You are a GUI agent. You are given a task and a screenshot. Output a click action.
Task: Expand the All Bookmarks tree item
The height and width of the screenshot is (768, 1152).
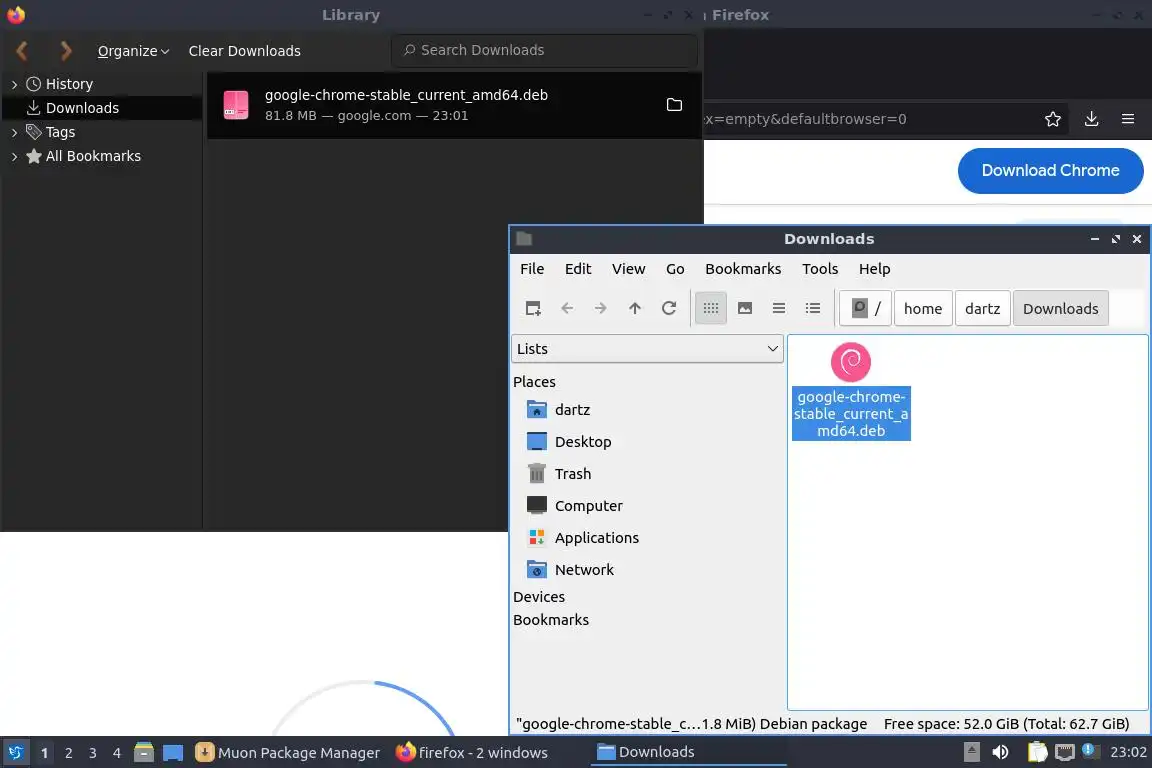coord(14,157)
